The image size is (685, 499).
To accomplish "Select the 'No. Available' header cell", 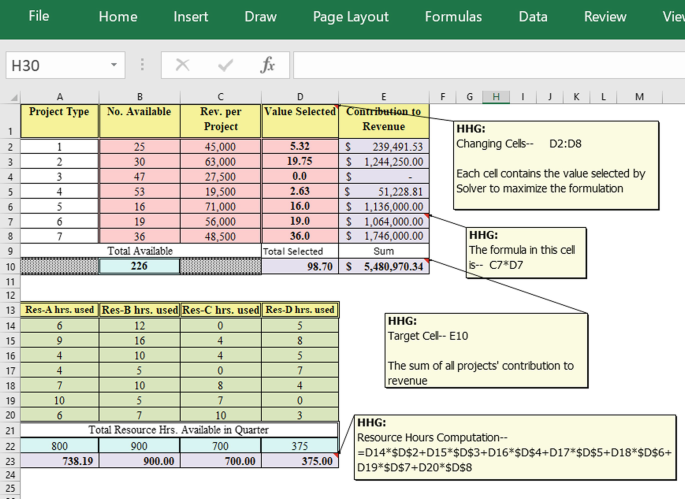I will point(139,121).
